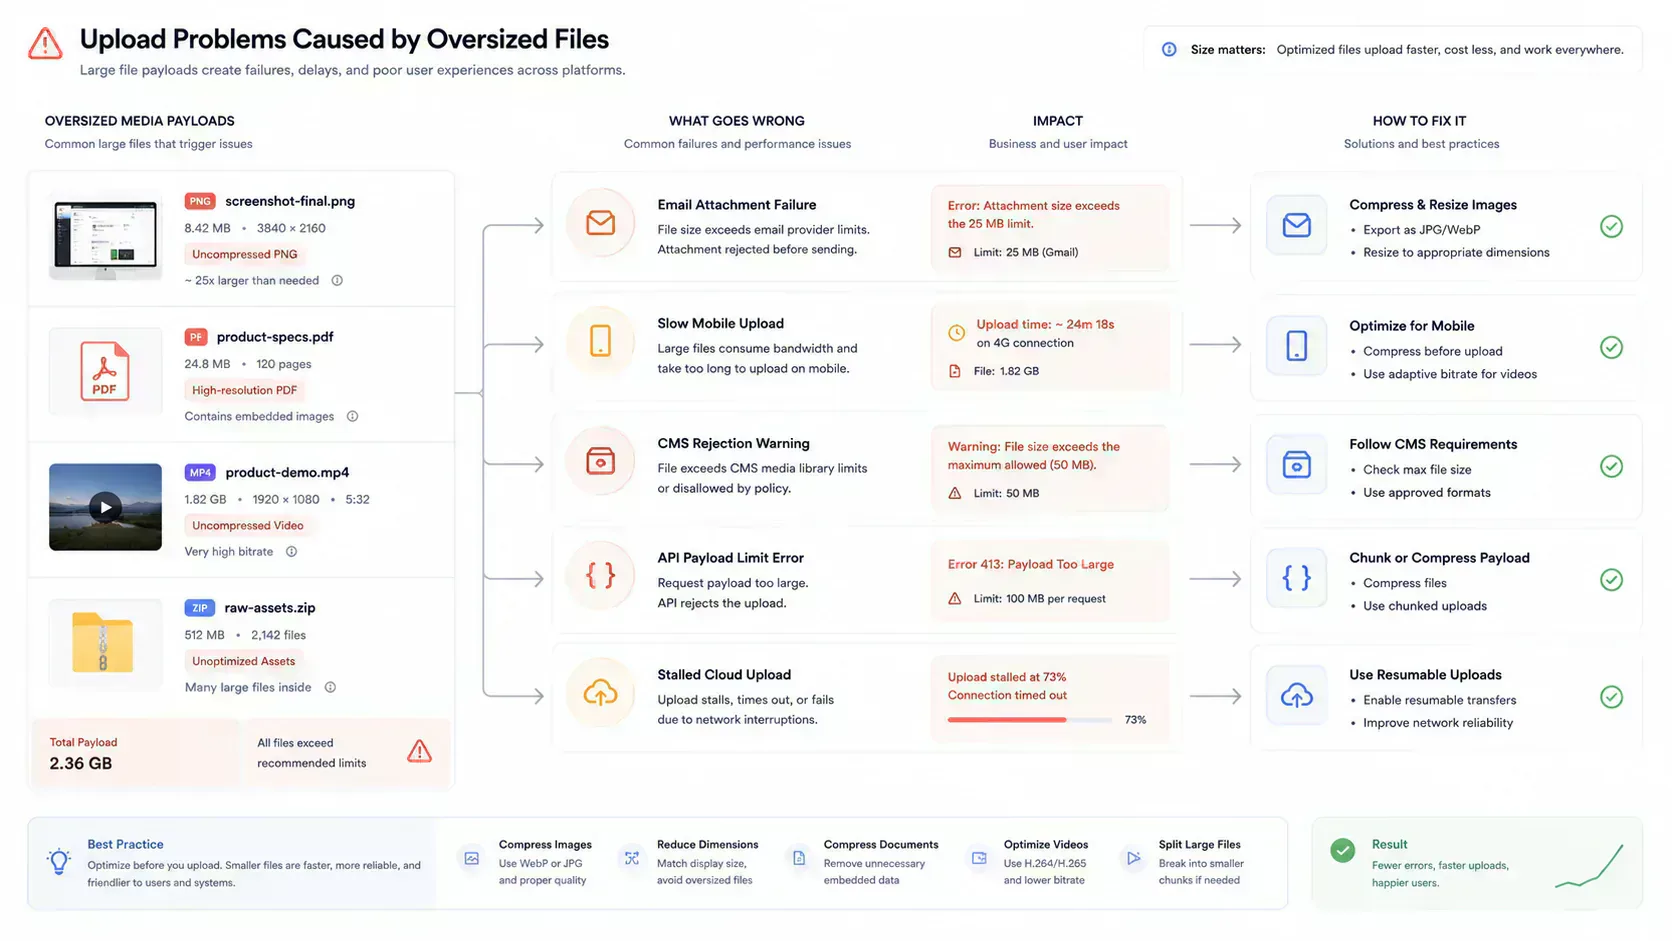Click the WHAT GOES WRONG column heading
Screen dimensions: 1672x941
coord(737,121)
